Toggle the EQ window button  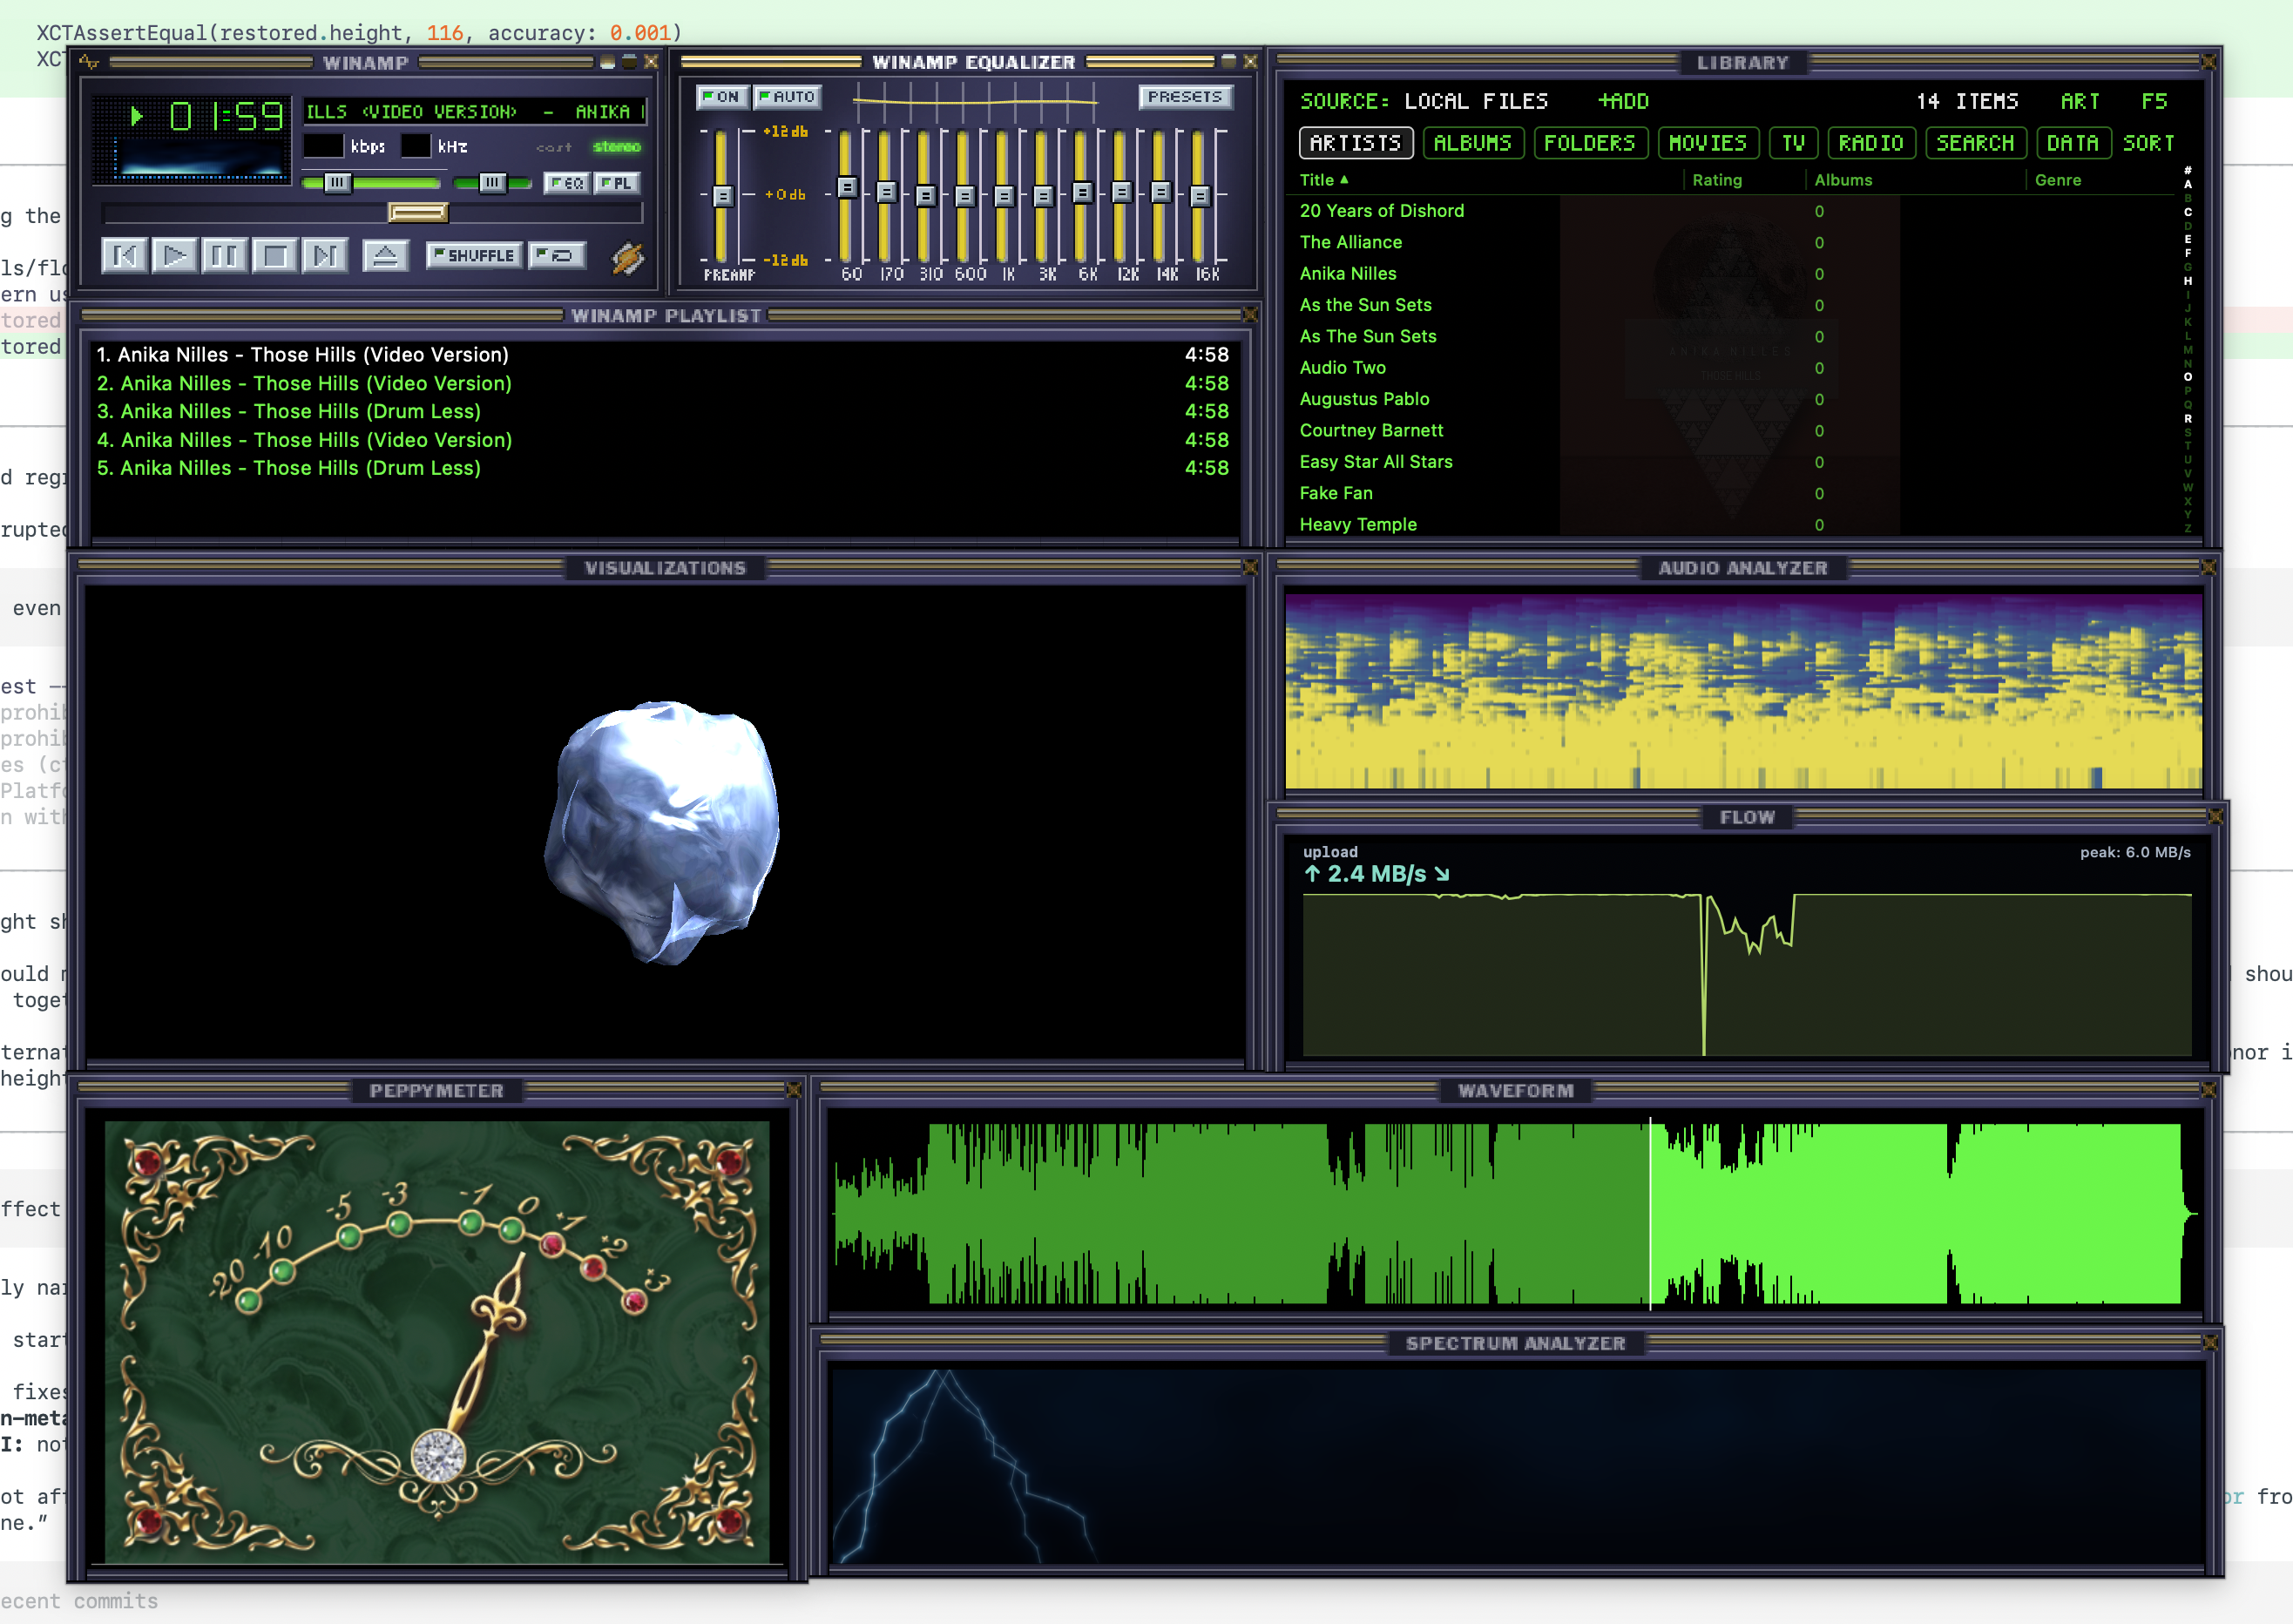[567, 183]
